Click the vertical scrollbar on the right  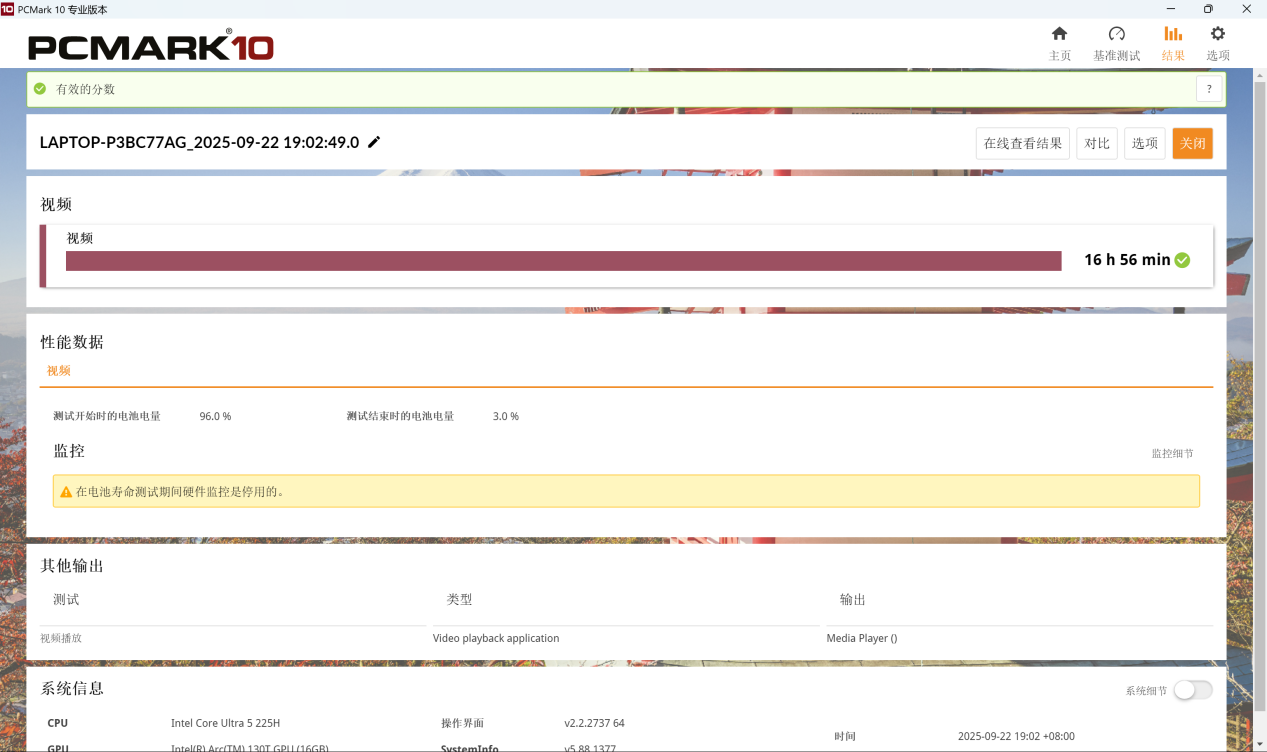(1259, 300)
